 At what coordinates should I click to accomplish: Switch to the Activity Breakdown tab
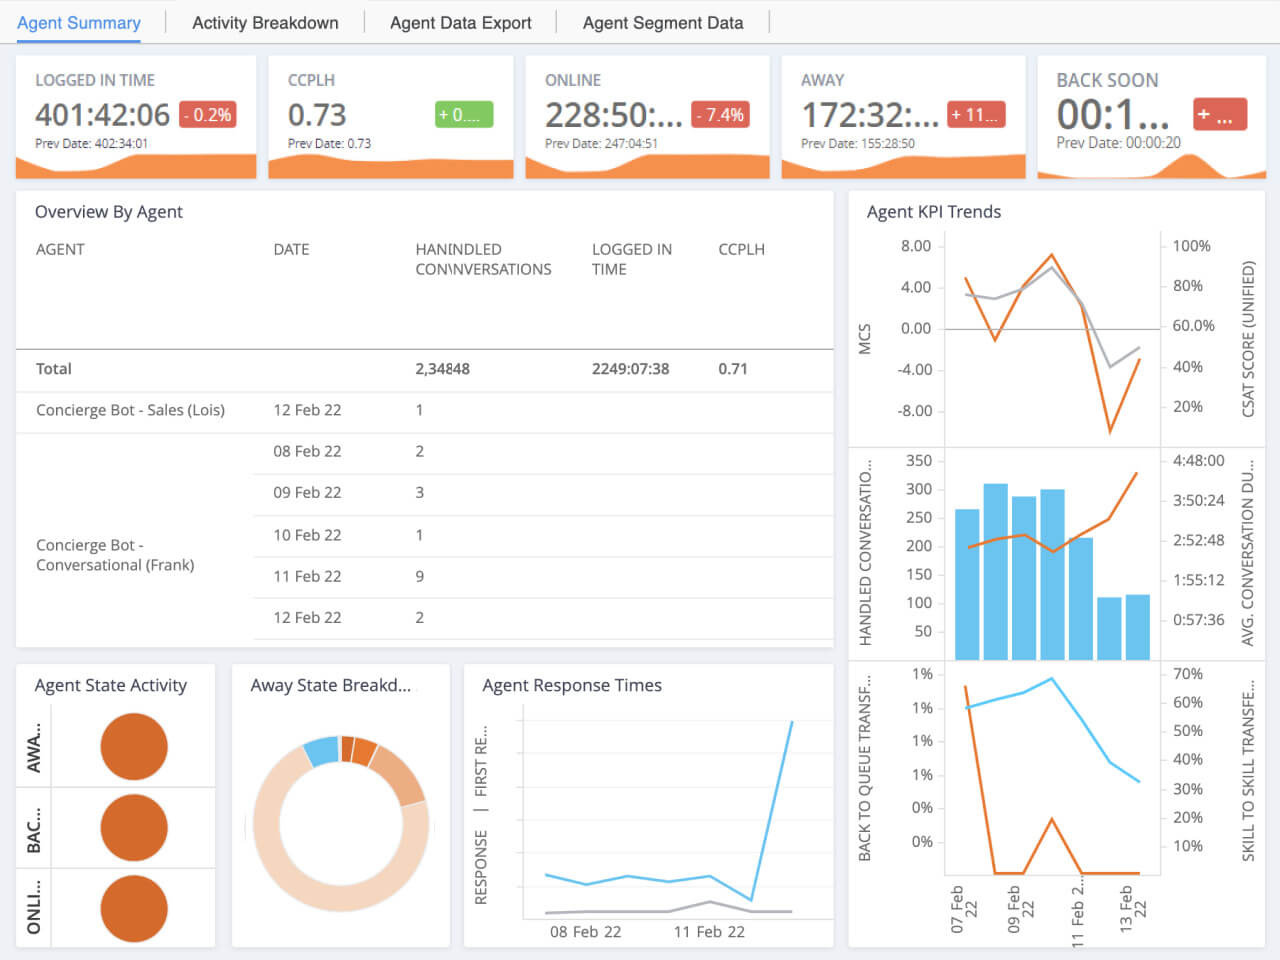coord(265,23)
